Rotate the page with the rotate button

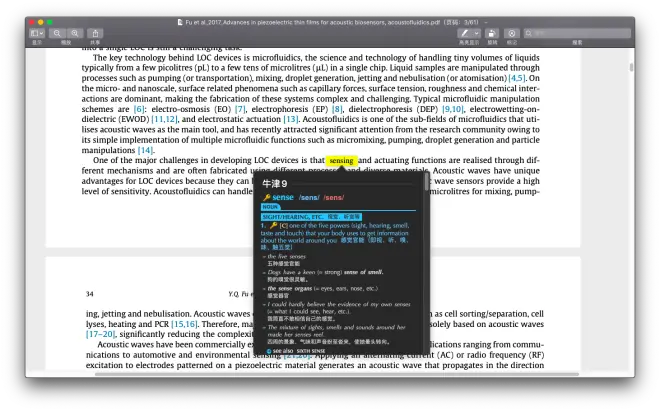tap(492, 33)
